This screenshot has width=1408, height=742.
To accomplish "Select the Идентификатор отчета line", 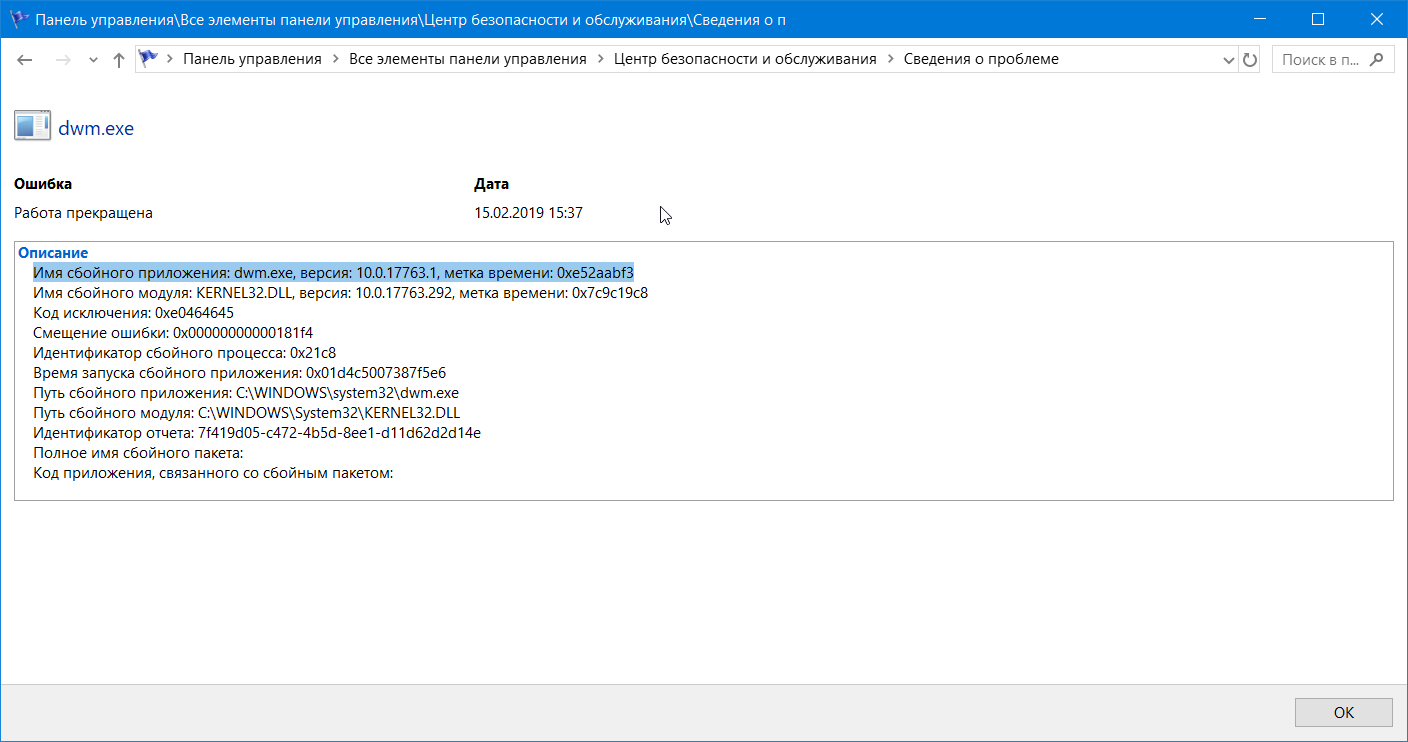I will 257,433.
